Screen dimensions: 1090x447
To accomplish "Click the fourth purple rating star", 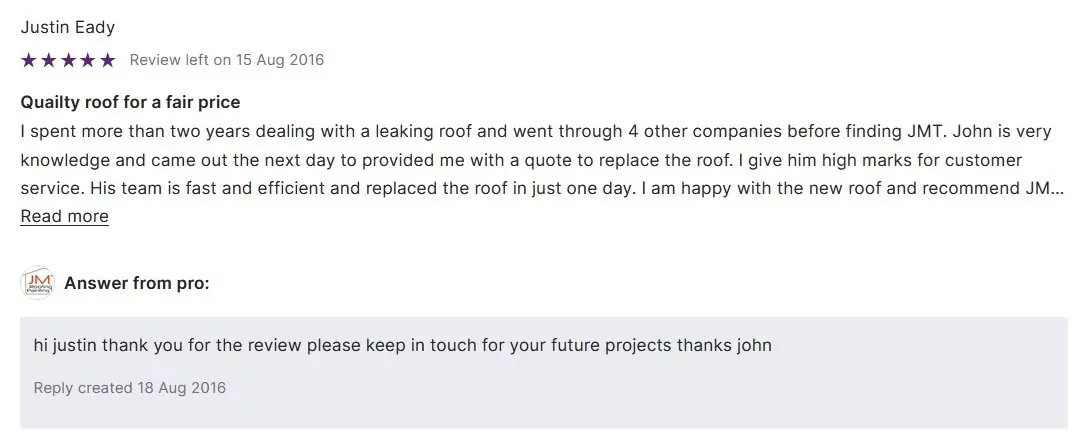I will click(88, 60).
